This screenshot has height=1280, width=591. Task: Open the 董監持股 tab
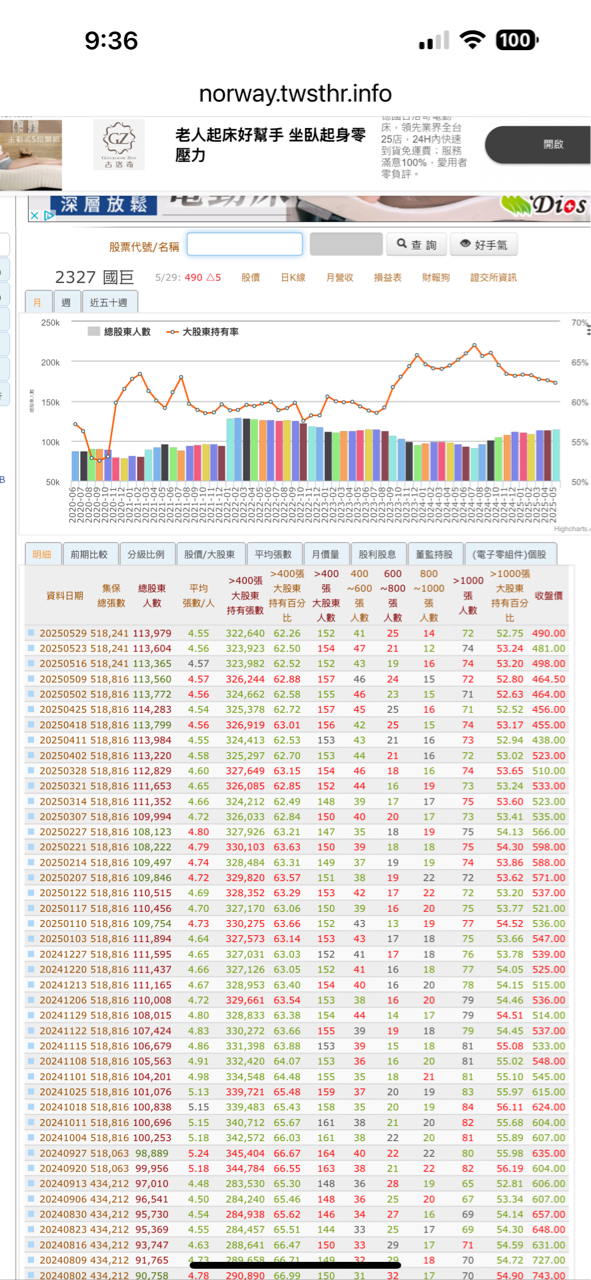click(x=436, y=554)
